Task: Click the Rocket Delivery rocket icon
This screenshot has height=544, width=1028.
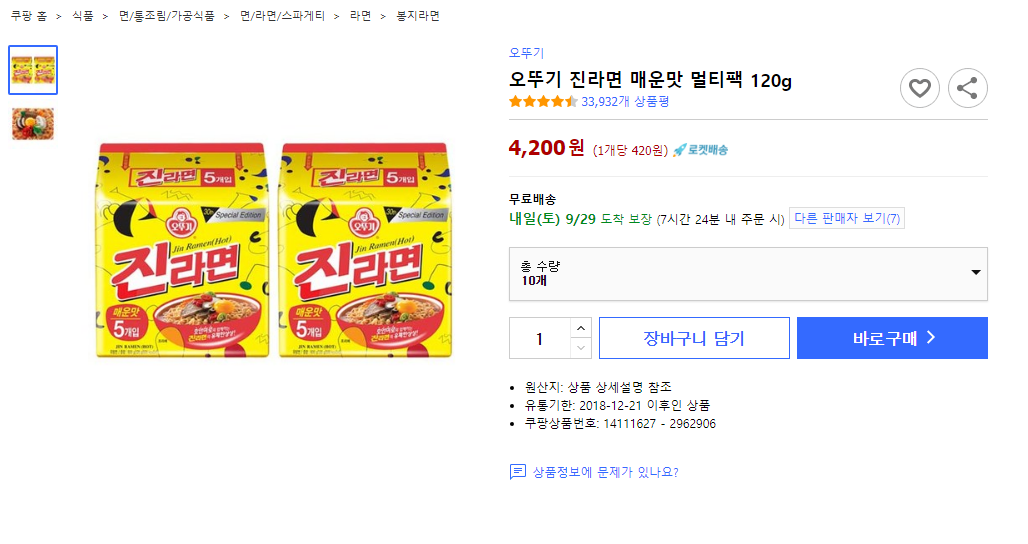Action: 679,150
